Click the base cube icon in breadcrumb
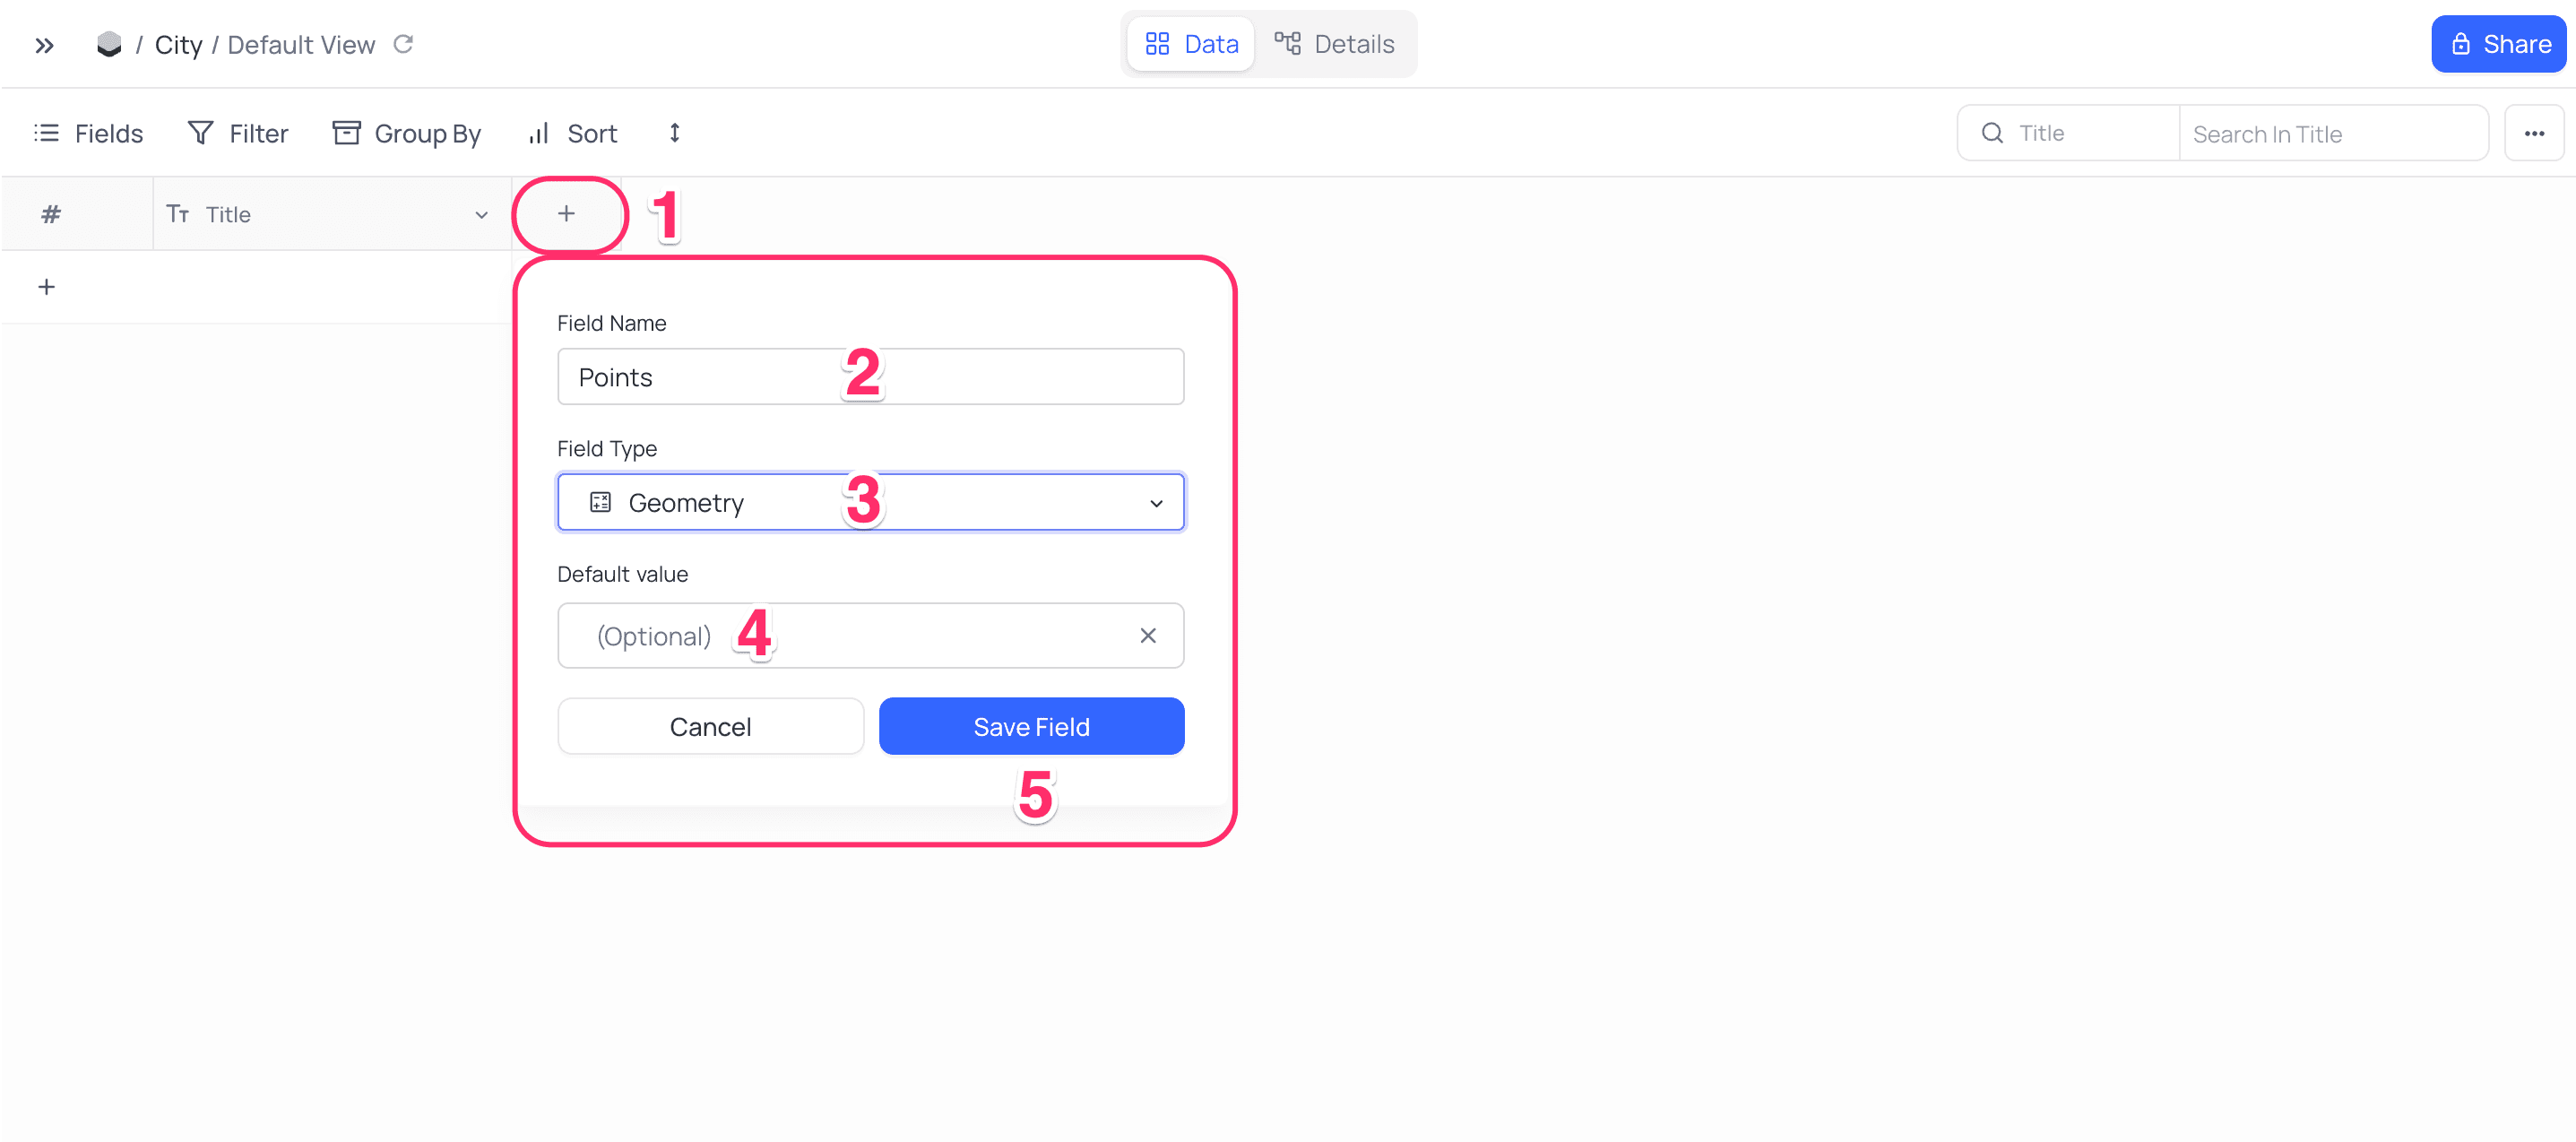Viewport: 2576px width, 1142px height. point(109,45)
